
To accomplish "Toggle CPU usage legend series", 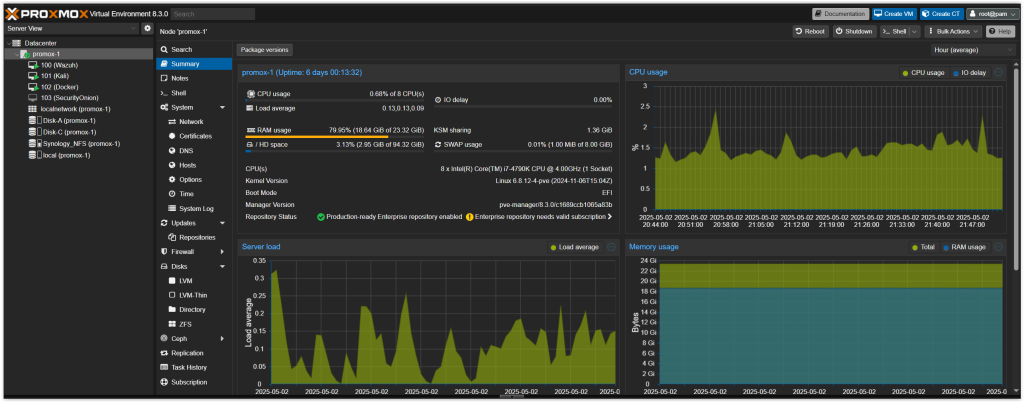I will click(x=923, y=72).
